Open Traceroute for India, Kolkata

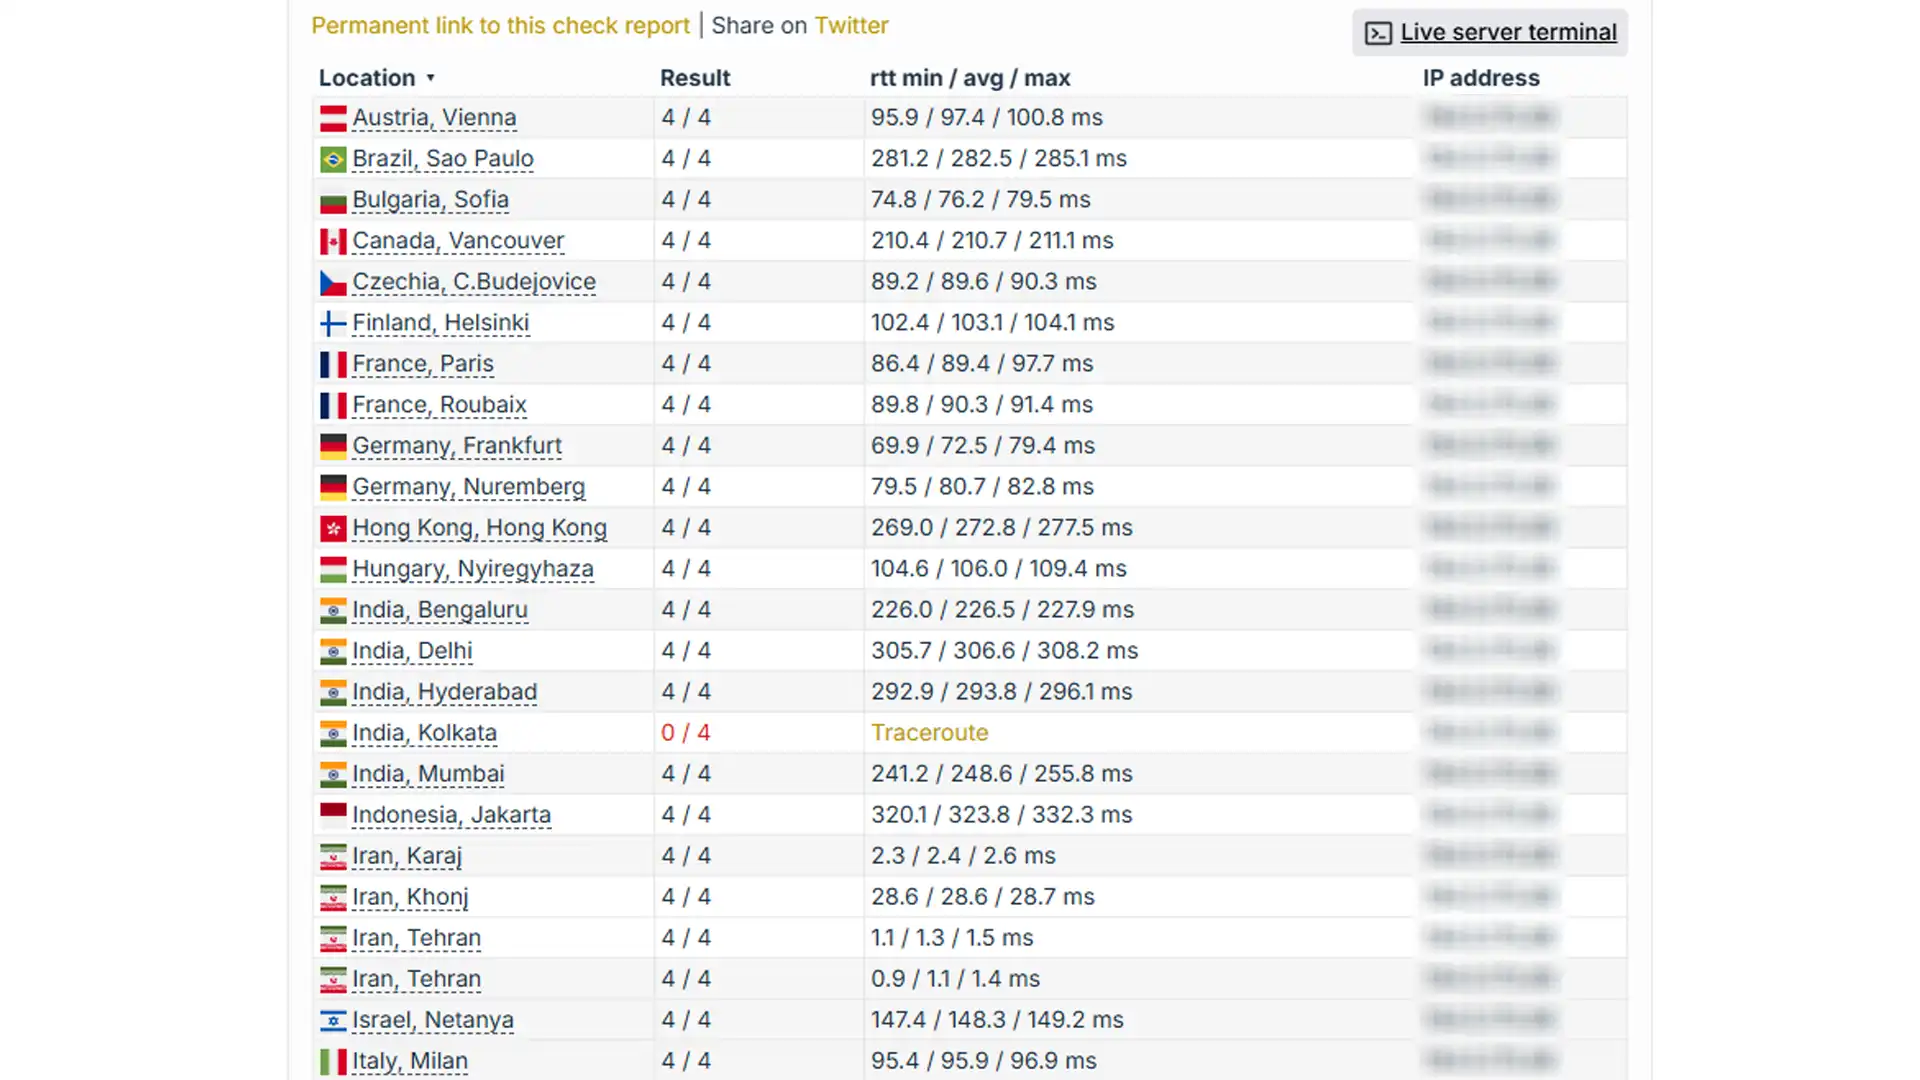929,733
